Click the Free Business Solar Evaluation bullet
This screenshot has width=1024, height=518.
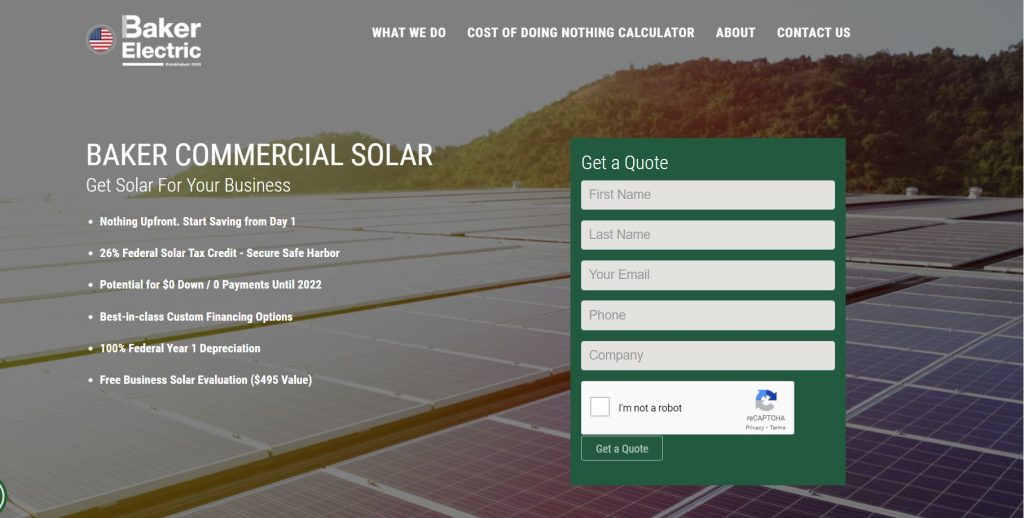[205, 380]
